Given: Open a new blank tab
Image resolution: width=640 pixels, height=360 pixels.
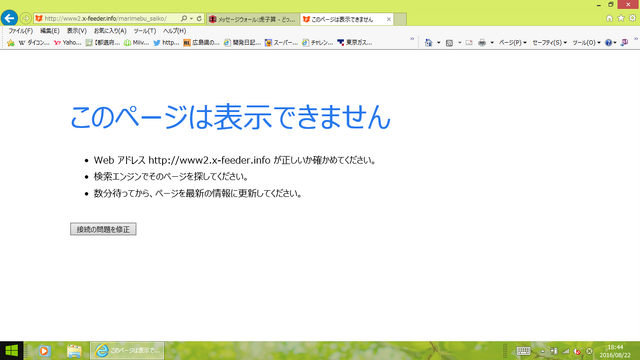Looking at the screenshot, I should click(x=400, y=19).
